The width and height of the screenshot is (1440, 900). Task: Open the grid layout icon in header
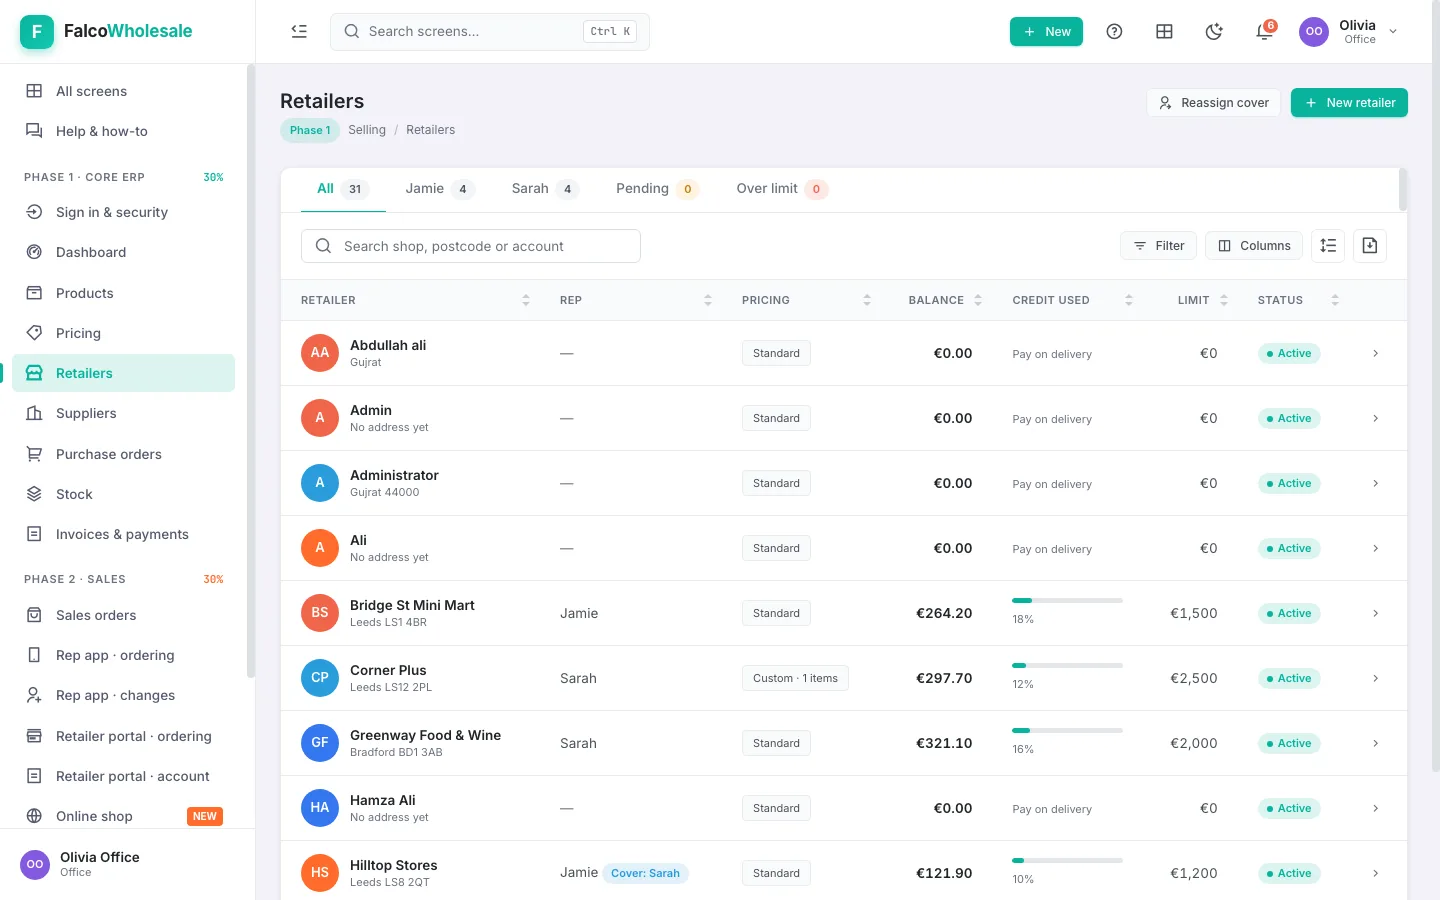click(x=1164, y=32)
